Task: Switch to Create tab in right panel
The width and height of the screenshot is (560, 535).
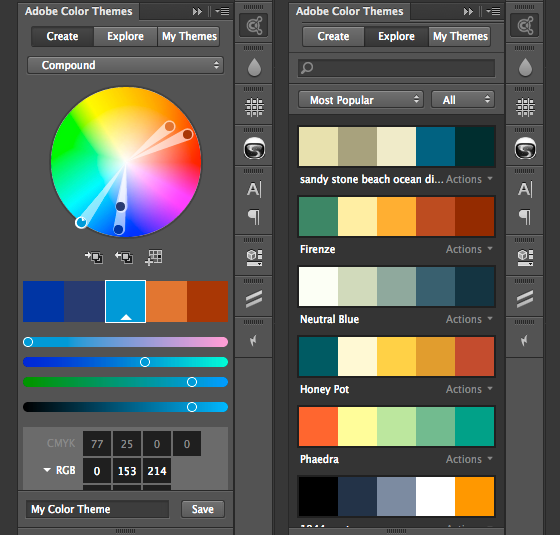Action: click(334, 36)
